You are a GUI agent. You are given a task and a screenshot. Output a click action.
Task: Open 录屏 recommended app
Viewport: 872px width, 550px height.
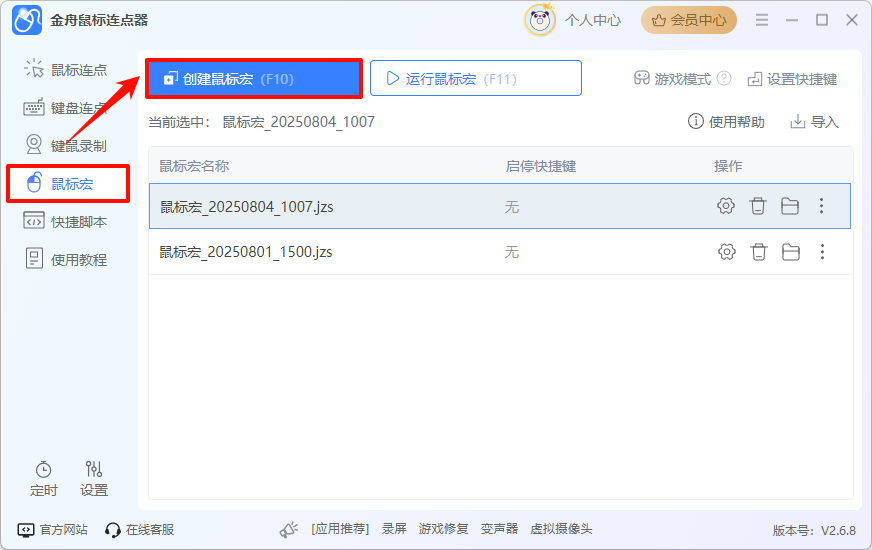click(x=394, y=529)
